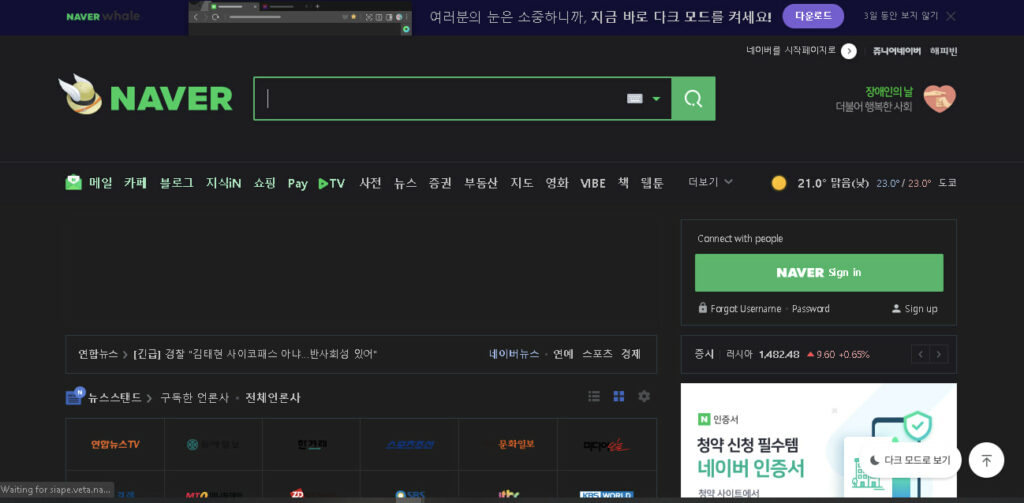Viewport: 1024px width, 503px height.
Task: Open the 연합뉴스 breaking headline source
Action: tap(98, 354)
